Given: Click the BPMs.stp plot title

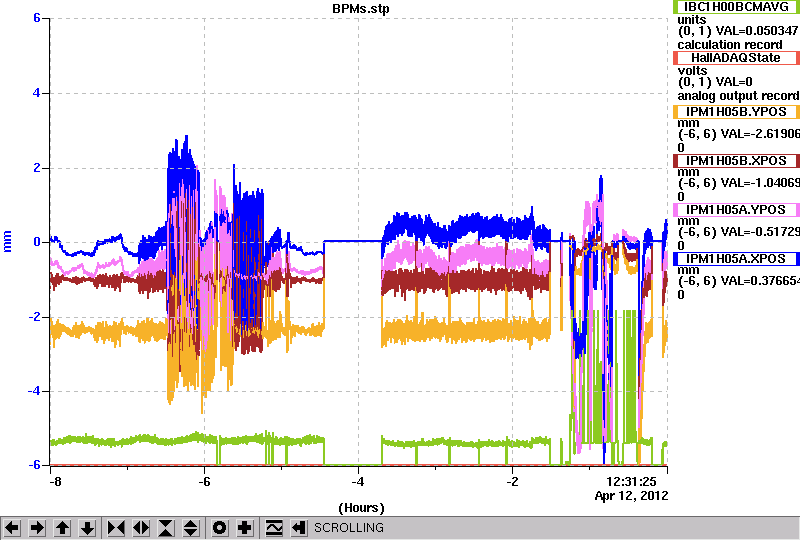Looking at the screenshot, I should [361, 9].
